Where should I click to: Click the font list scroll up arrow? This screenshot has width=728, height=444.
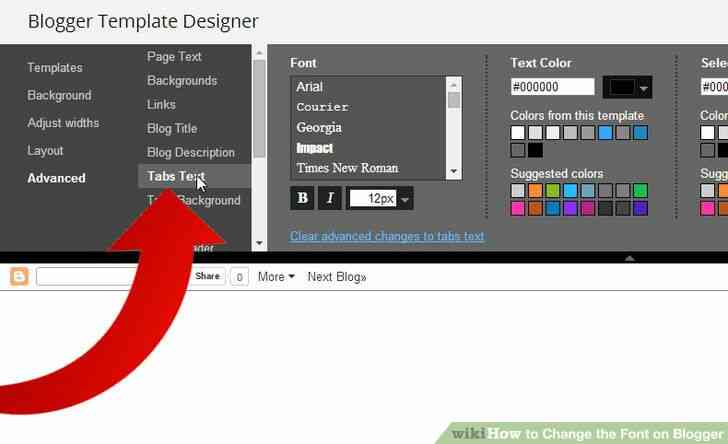[454, 84]
